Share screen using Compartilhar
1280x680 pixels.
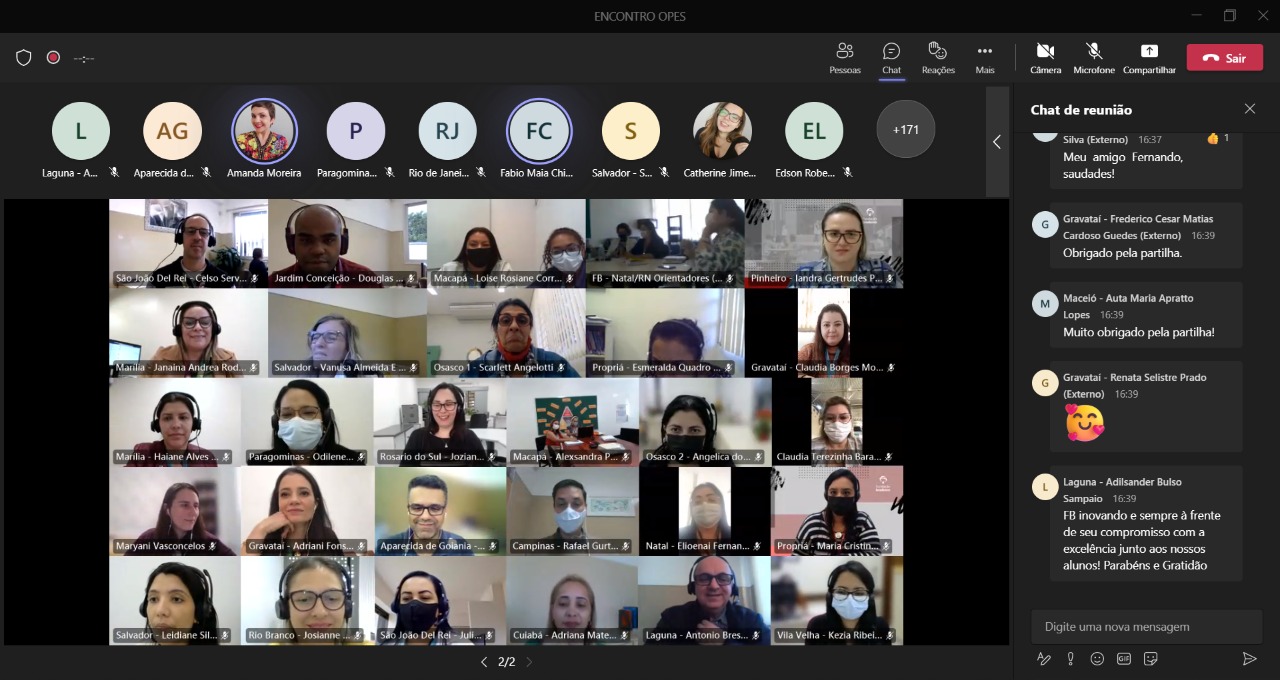click(1149, 58)
